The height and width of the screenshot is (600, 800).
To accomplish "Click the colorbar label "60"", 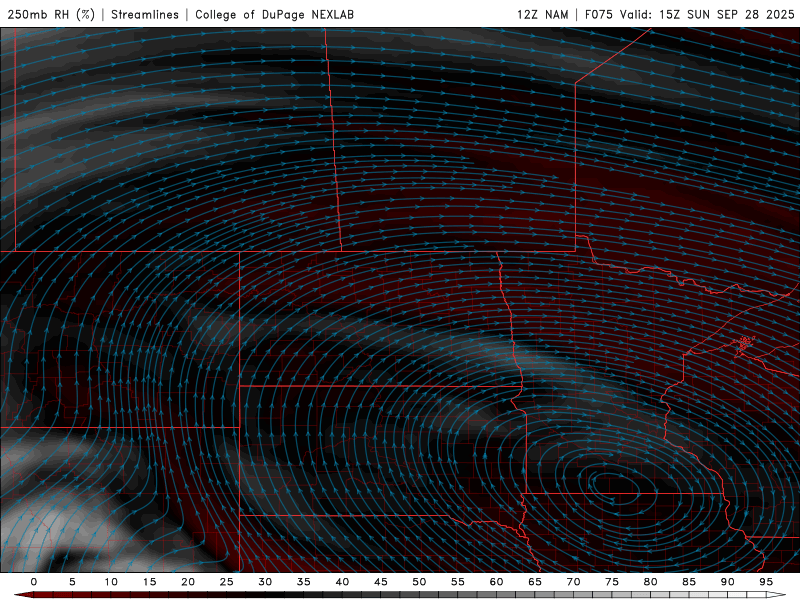I will (x=496, y=582).
